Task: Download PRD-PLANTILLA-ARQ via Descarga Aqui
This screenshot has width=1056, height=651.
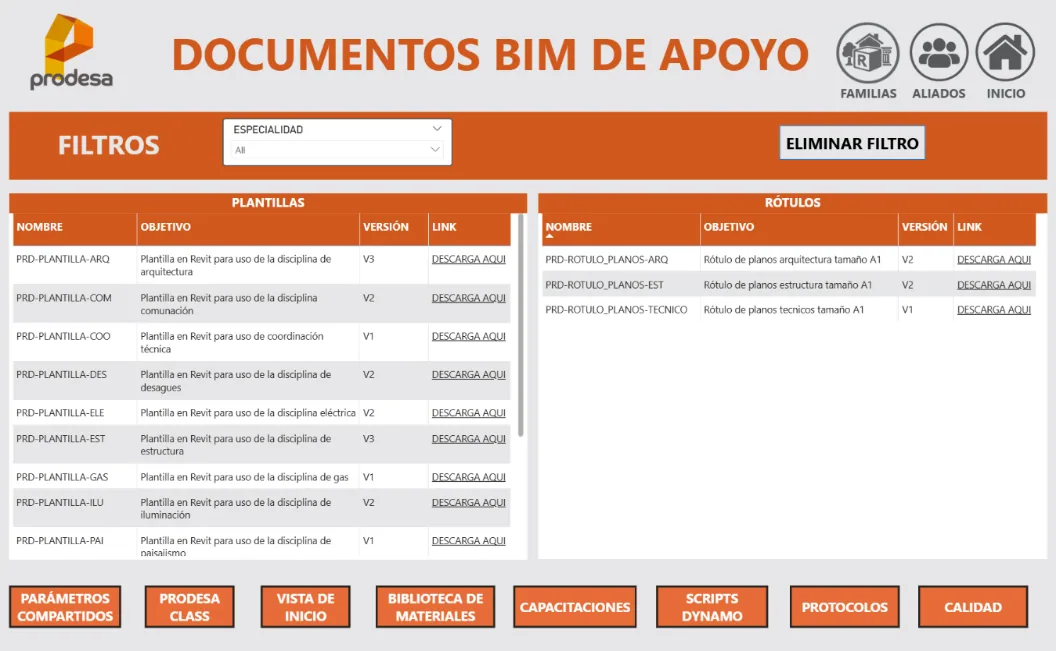Action: 469,259
